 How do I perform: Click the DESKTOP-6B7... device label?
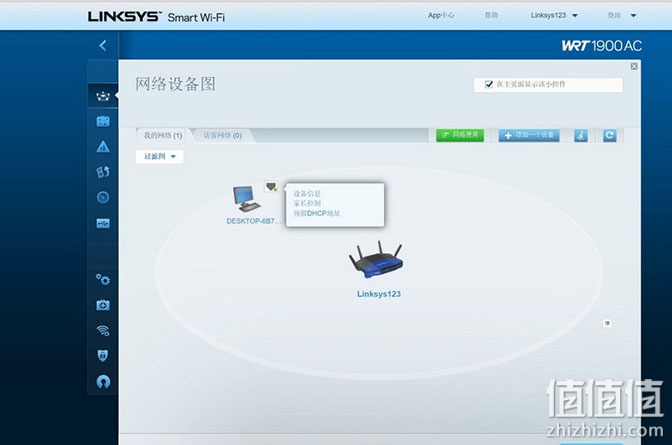point(254,221)
